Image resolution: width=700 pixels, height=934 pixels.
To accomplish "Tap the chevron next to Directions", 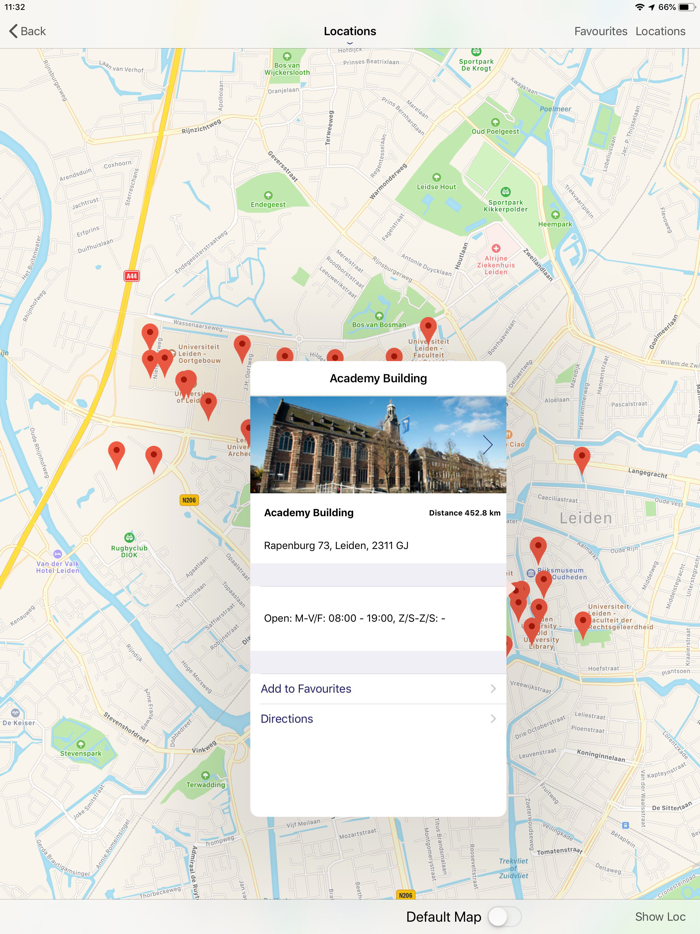I will (493, 719).
